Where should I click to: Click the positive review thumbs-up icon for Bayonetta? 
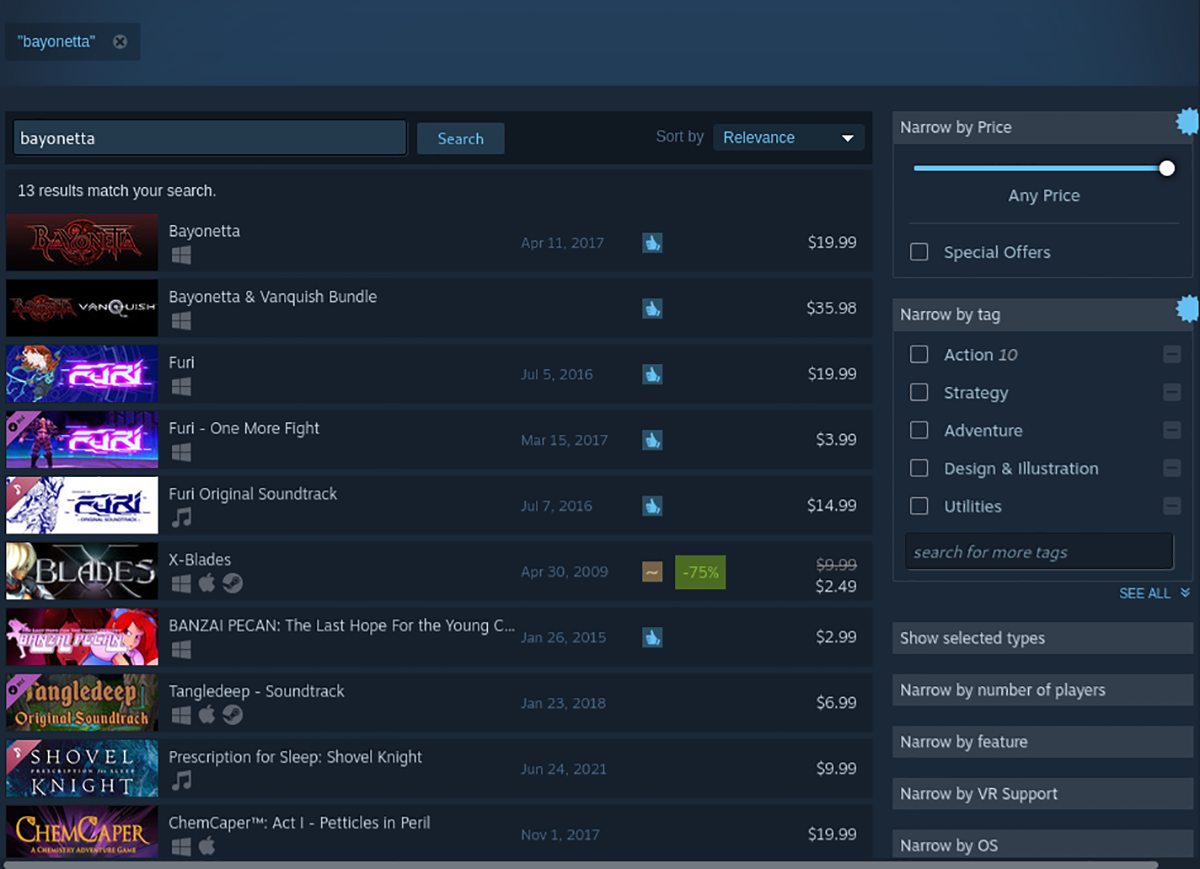(x=652, y=242)
